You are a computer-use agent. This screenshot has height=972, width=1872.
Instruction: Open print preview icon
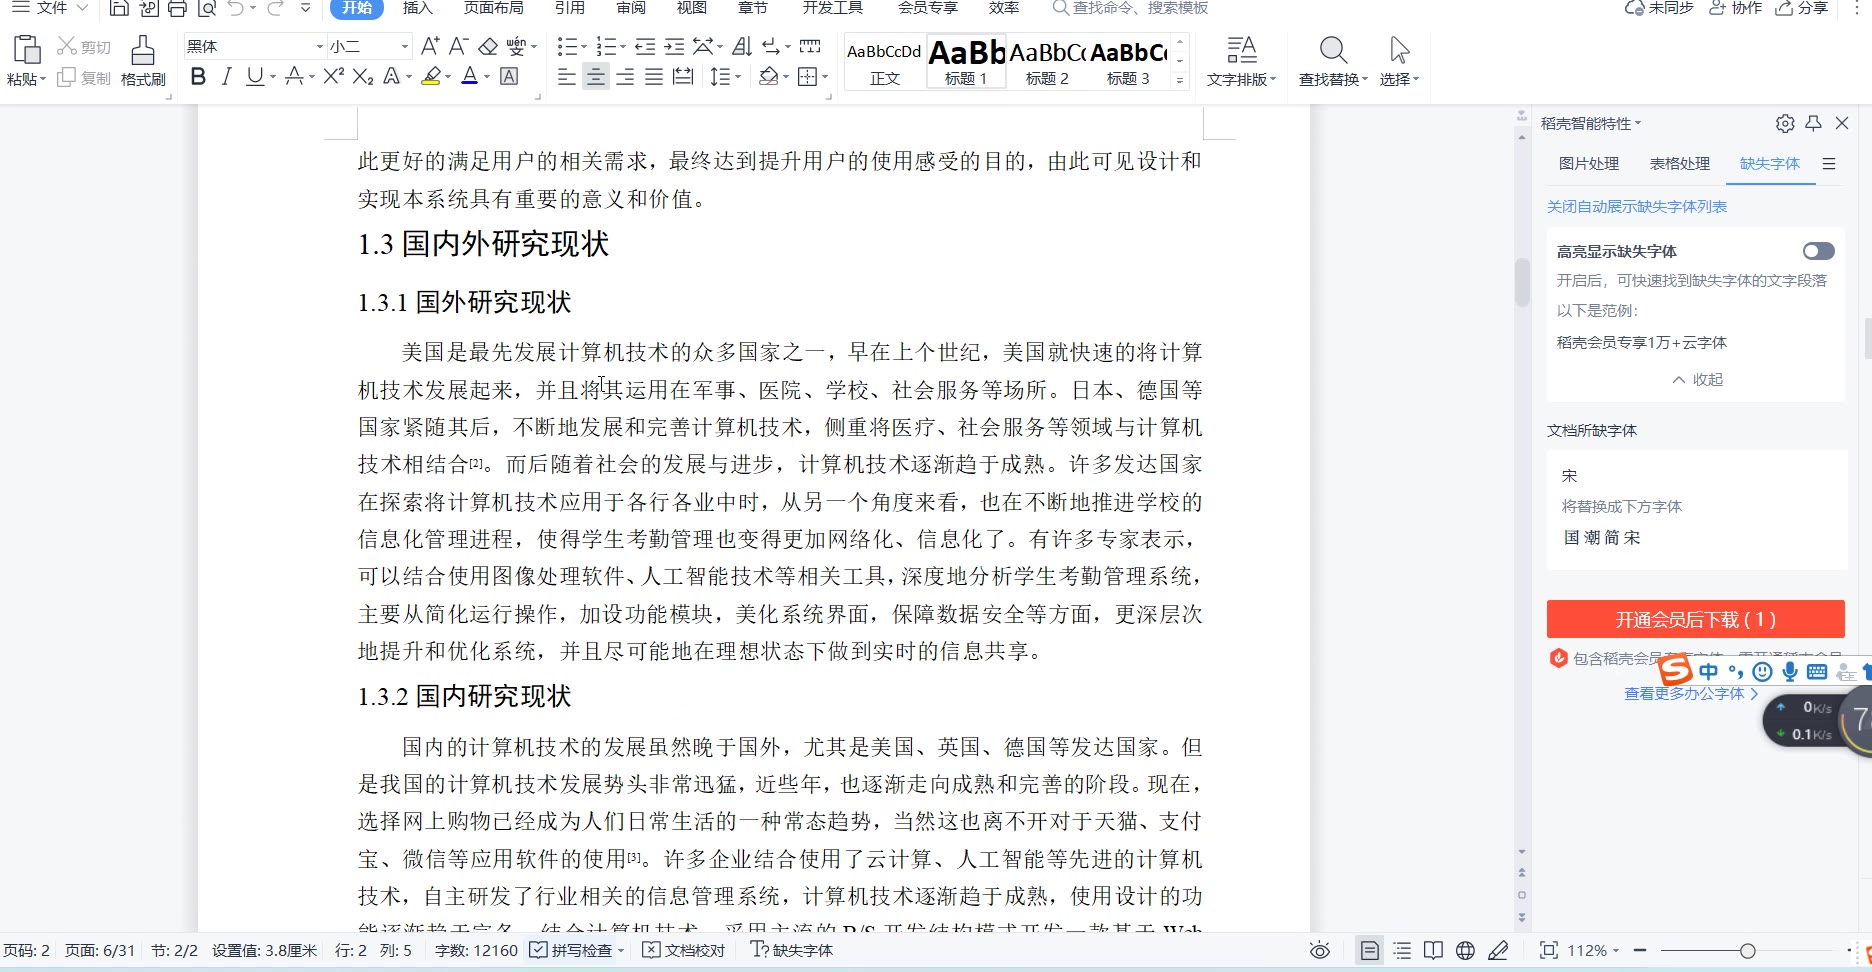[207, 8]
